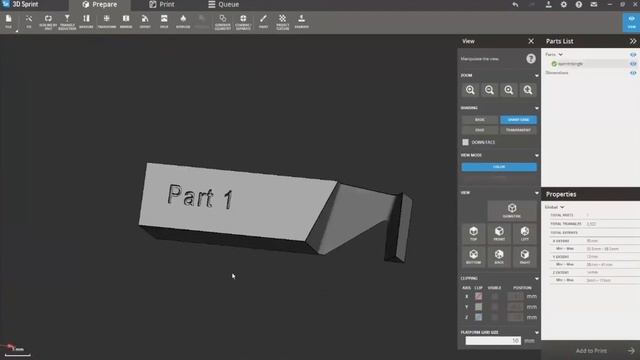Select the Split tool
Viewport: 640px width, 360px height.
[164, 22]
